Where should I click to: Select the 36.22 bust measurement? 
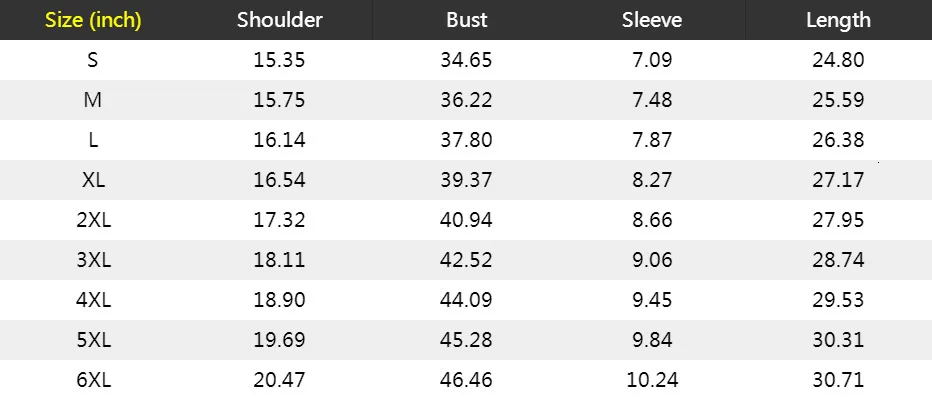coord(466,100)
